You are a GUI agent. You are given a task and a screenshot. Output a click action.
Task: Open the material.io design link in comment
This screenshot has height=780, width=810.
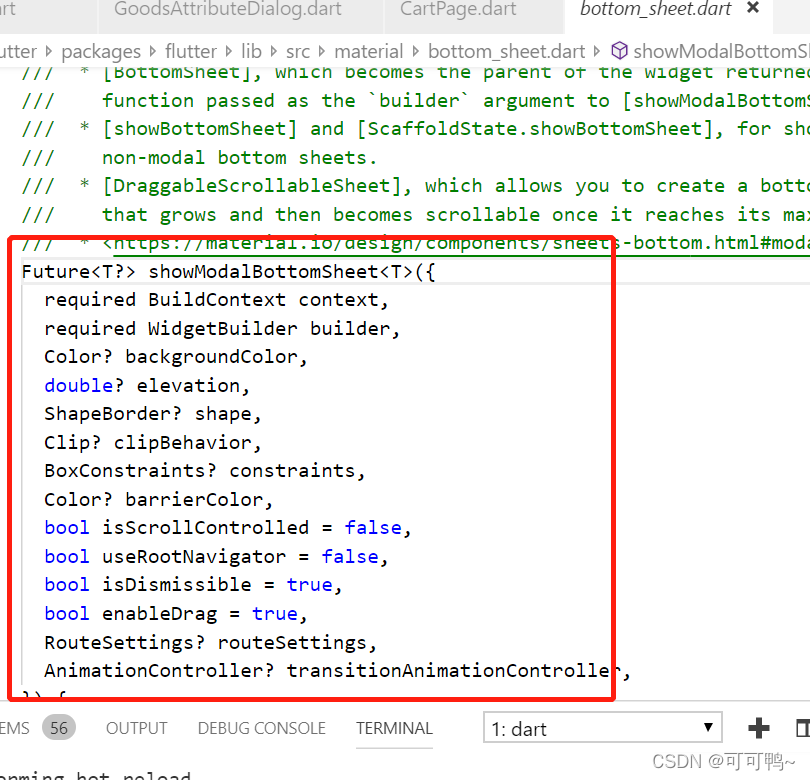coord(460,243)
